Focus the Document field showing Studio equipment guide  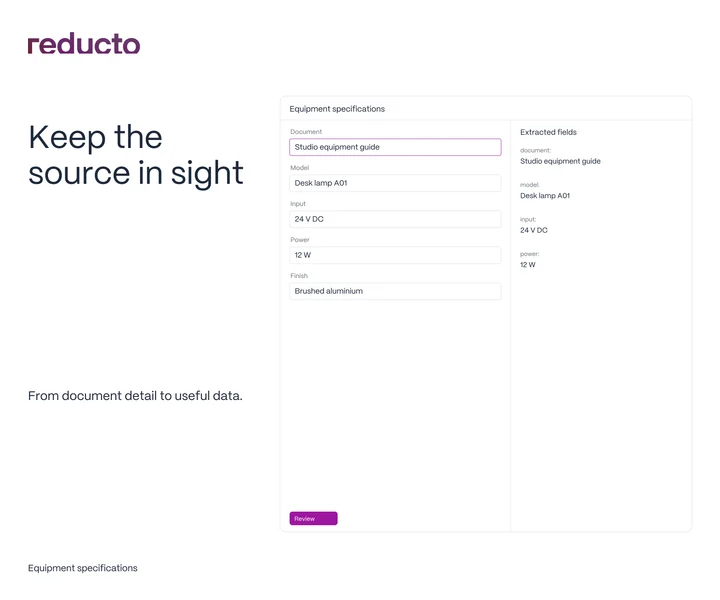click(395, 147)
